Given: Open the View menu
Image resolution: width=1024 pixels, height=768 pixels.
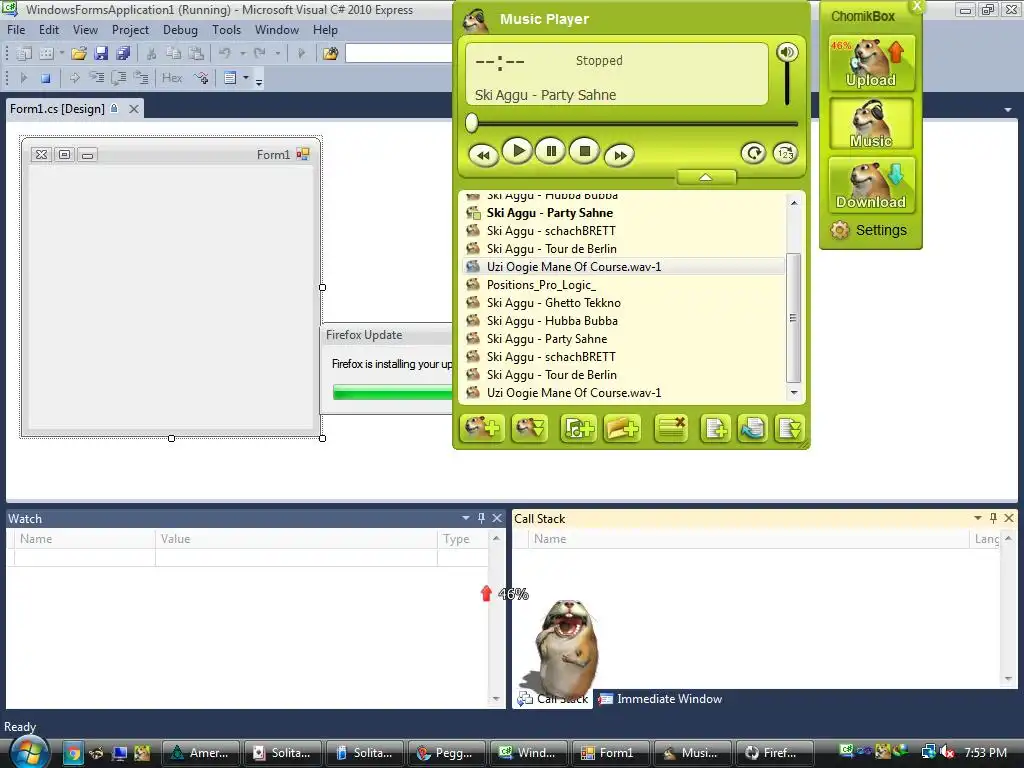Looking at the screenshot, I should [85, 30].
